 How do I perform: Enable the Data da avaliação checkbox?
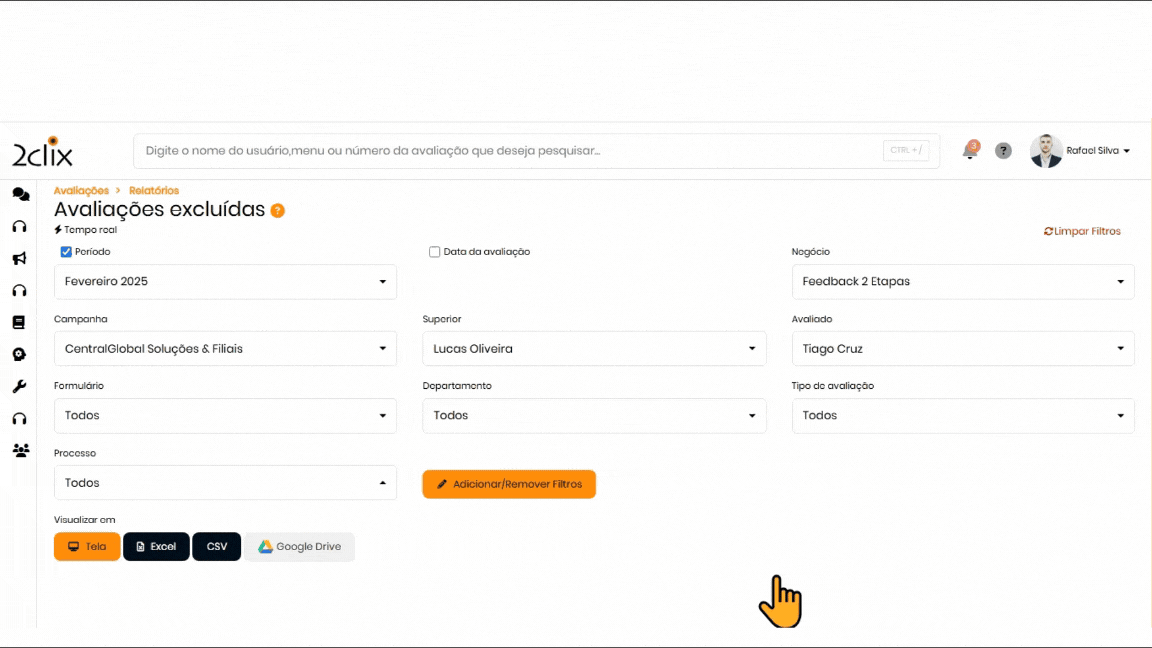tap(434, 252)
